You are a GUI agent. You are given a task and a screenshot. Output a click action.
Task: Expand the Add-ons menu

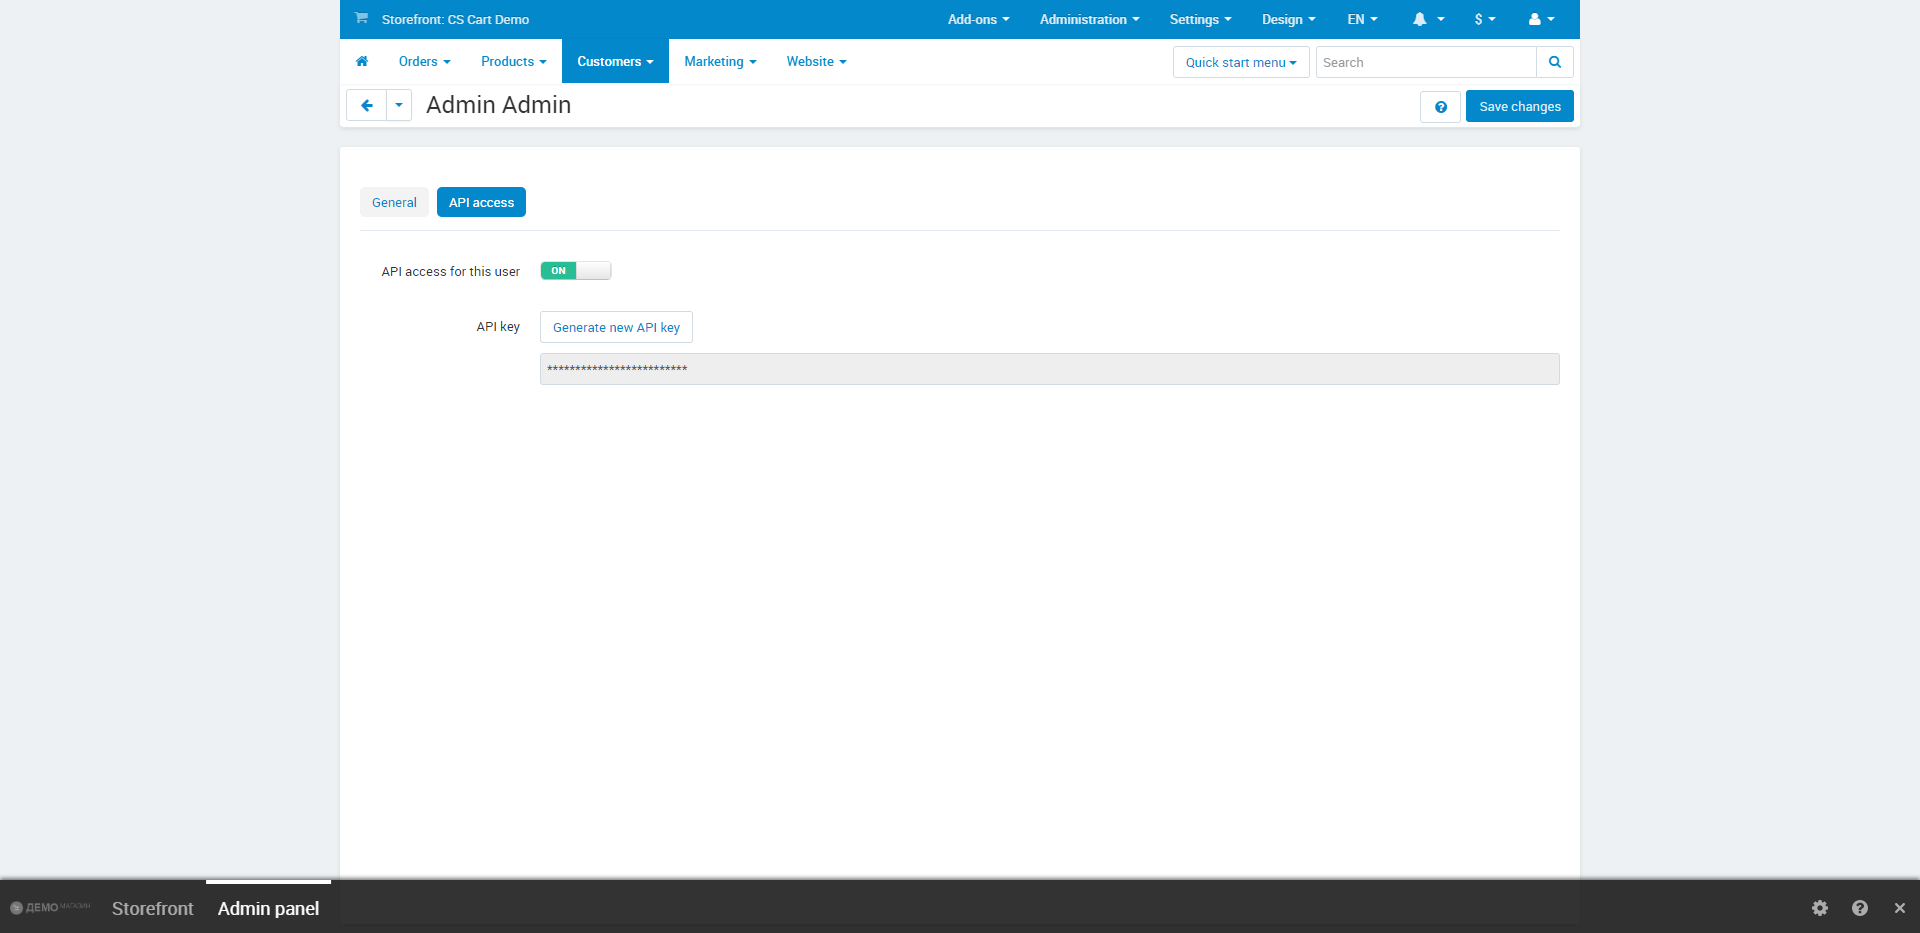pyautogui.click(x=978, y=19)
